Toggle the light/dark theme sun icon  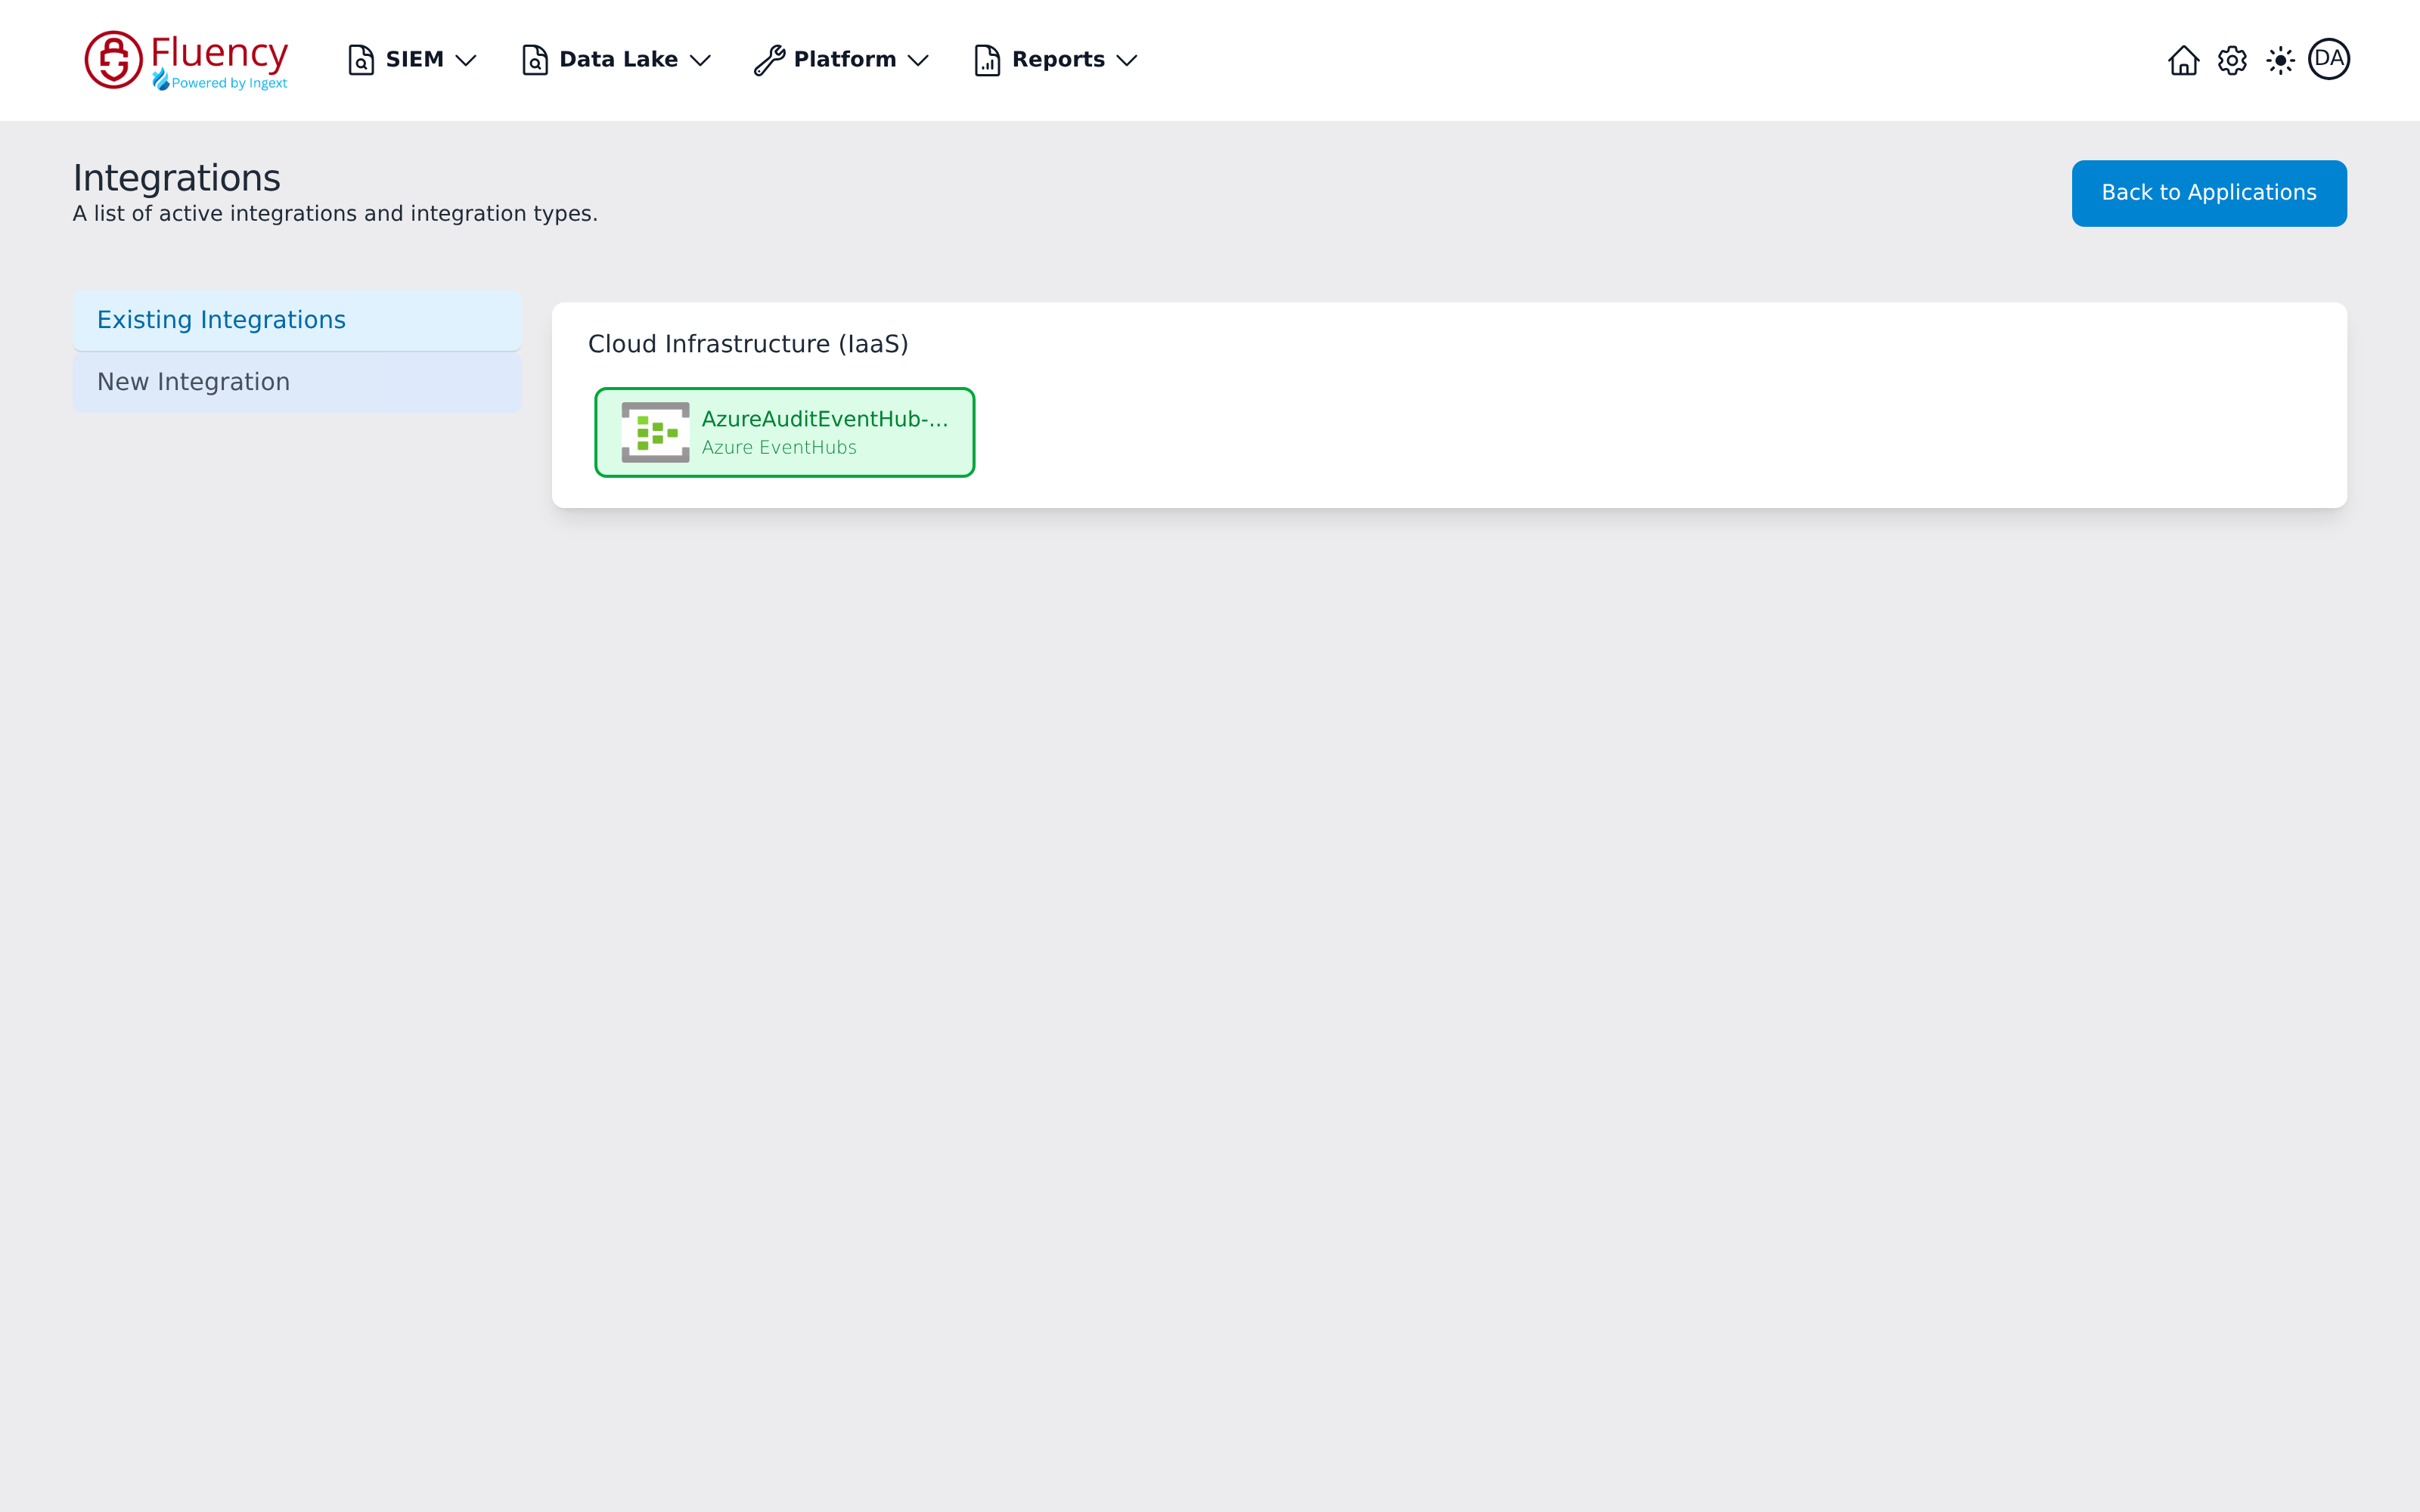(2280, 60)
